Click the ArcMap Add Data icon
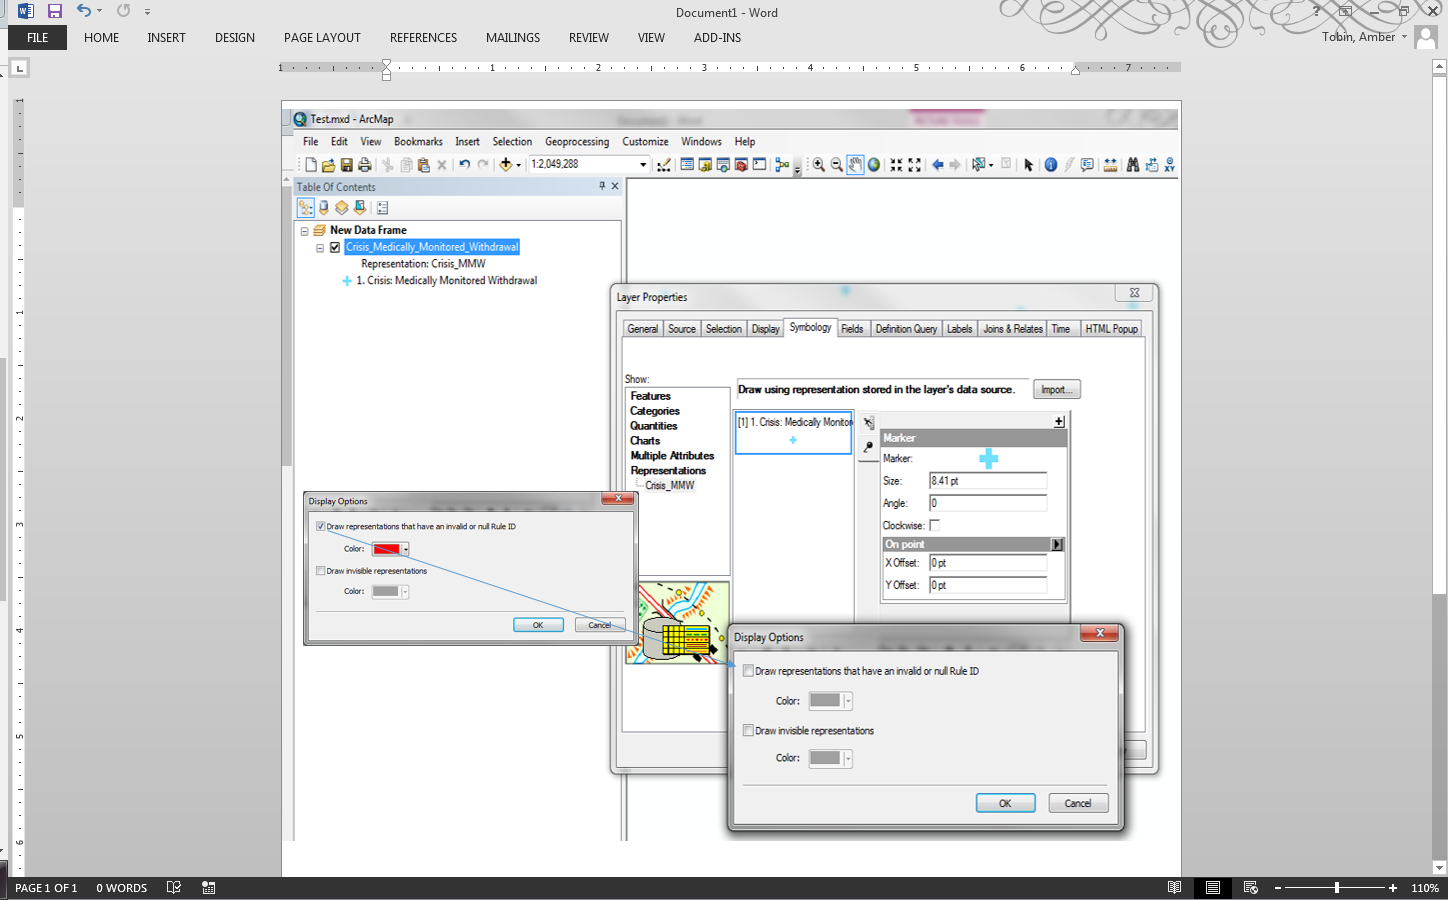This screenshot has width=1448, height=900. pos(505,165)
